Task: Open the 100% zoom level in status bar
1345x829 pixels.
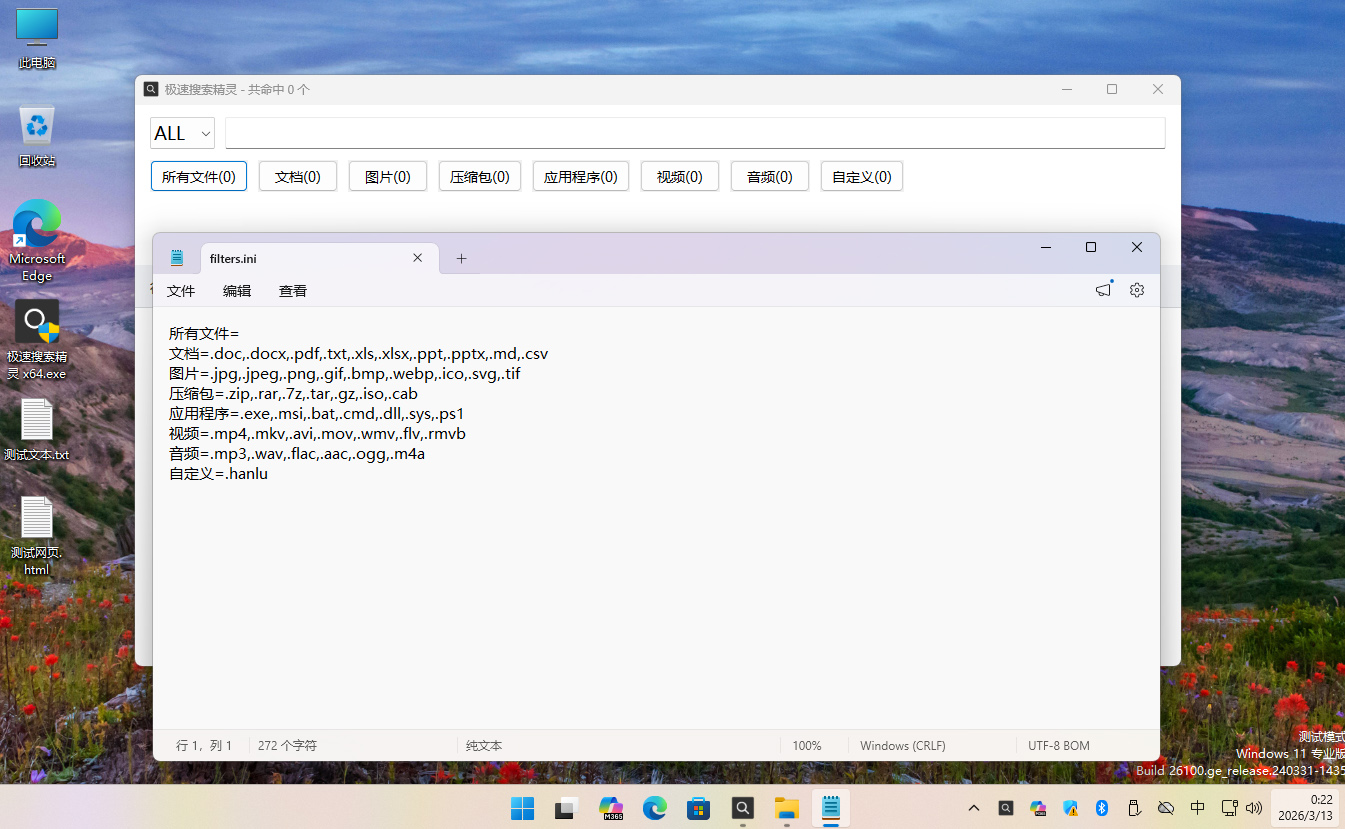Action: pos(807,745)
